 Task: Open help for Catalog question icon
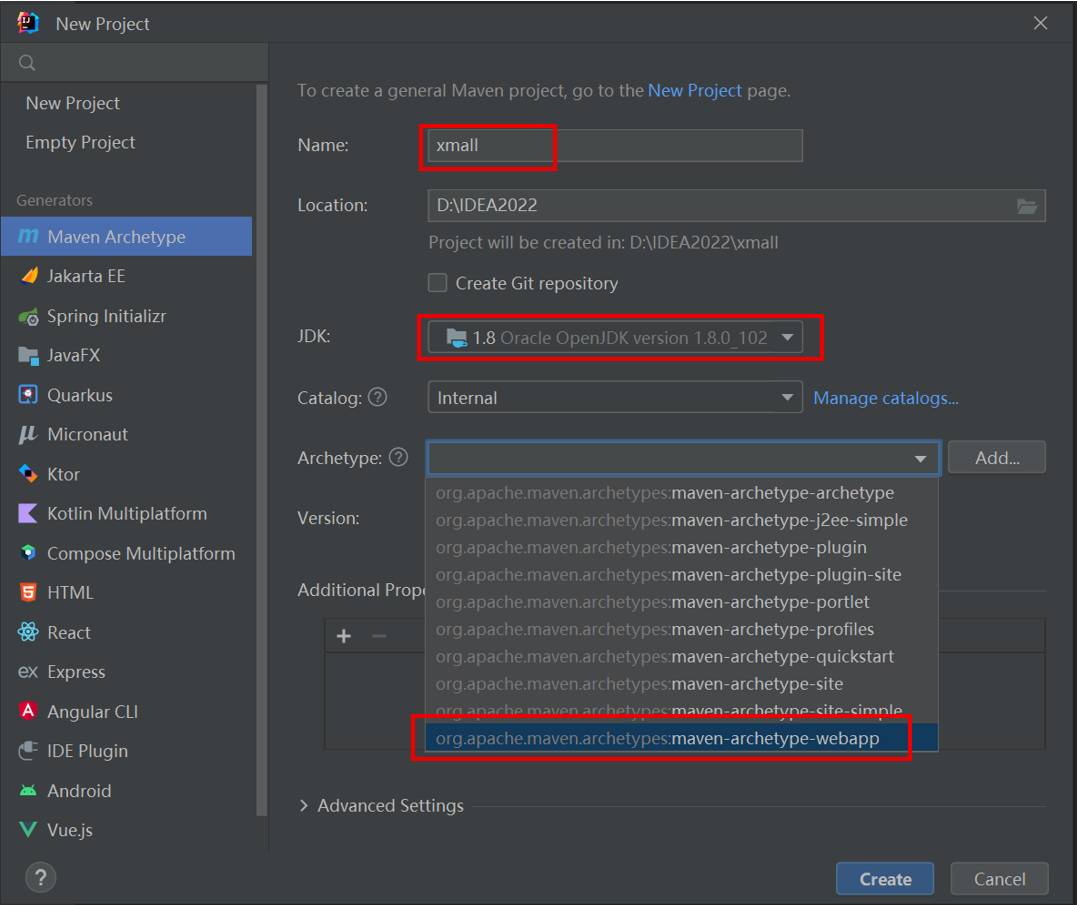(x=378, y=397)
